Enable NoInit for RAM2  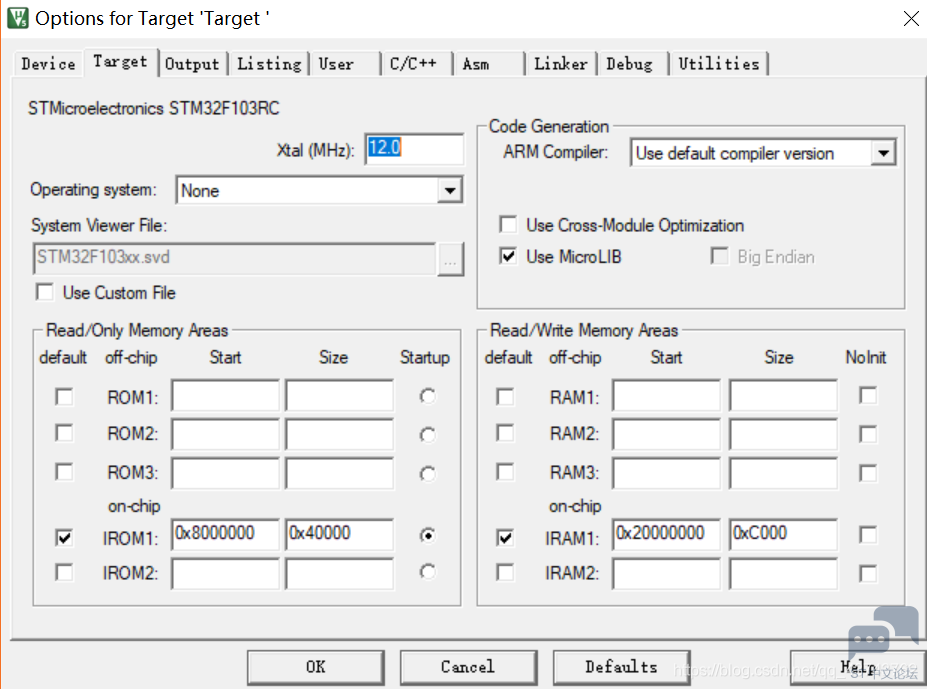[x=868, y=434]
